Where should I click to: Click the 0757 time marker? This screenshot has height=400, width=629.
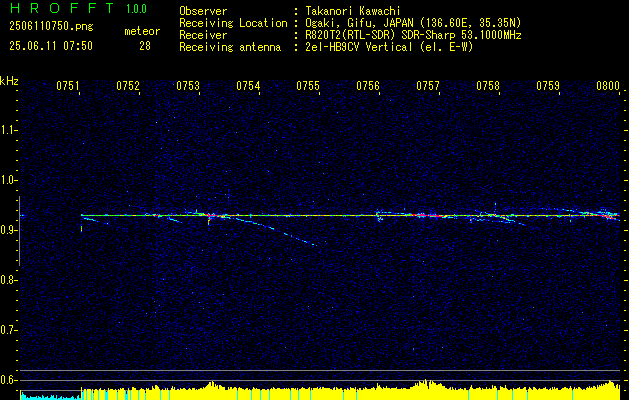coord(428,86)
